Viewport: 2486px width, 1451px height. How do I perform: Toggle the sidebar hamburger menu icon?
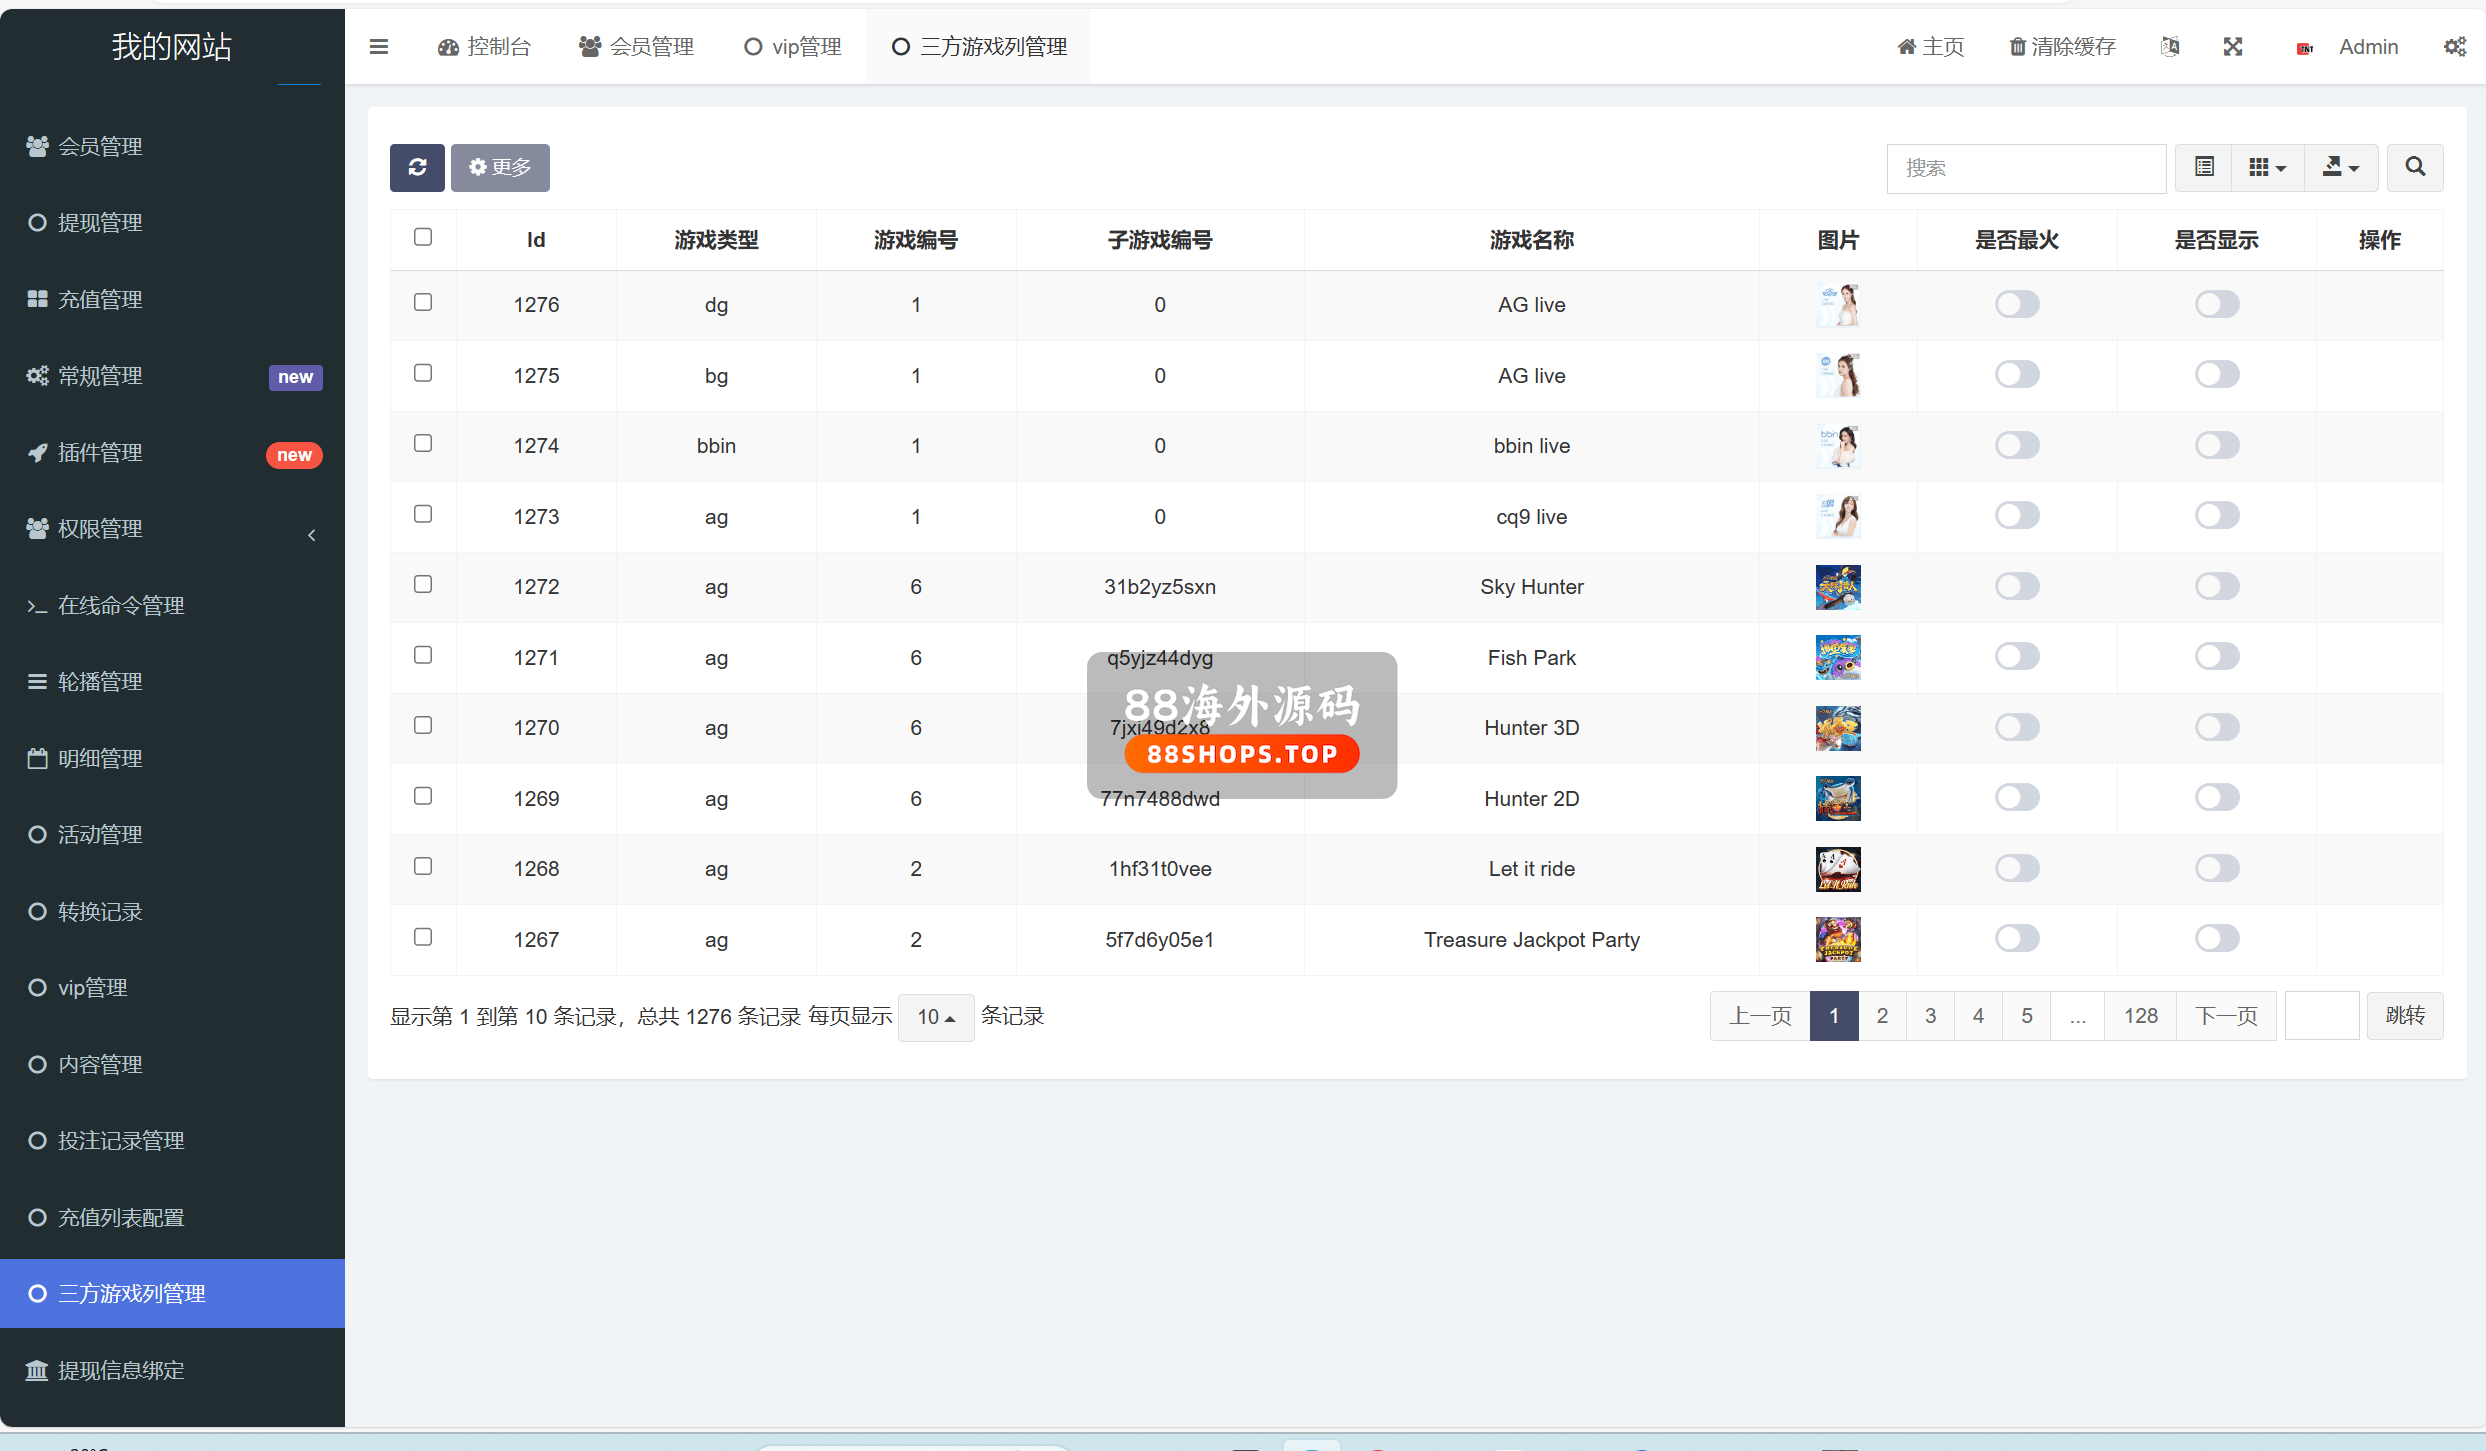tap(379, 47)
